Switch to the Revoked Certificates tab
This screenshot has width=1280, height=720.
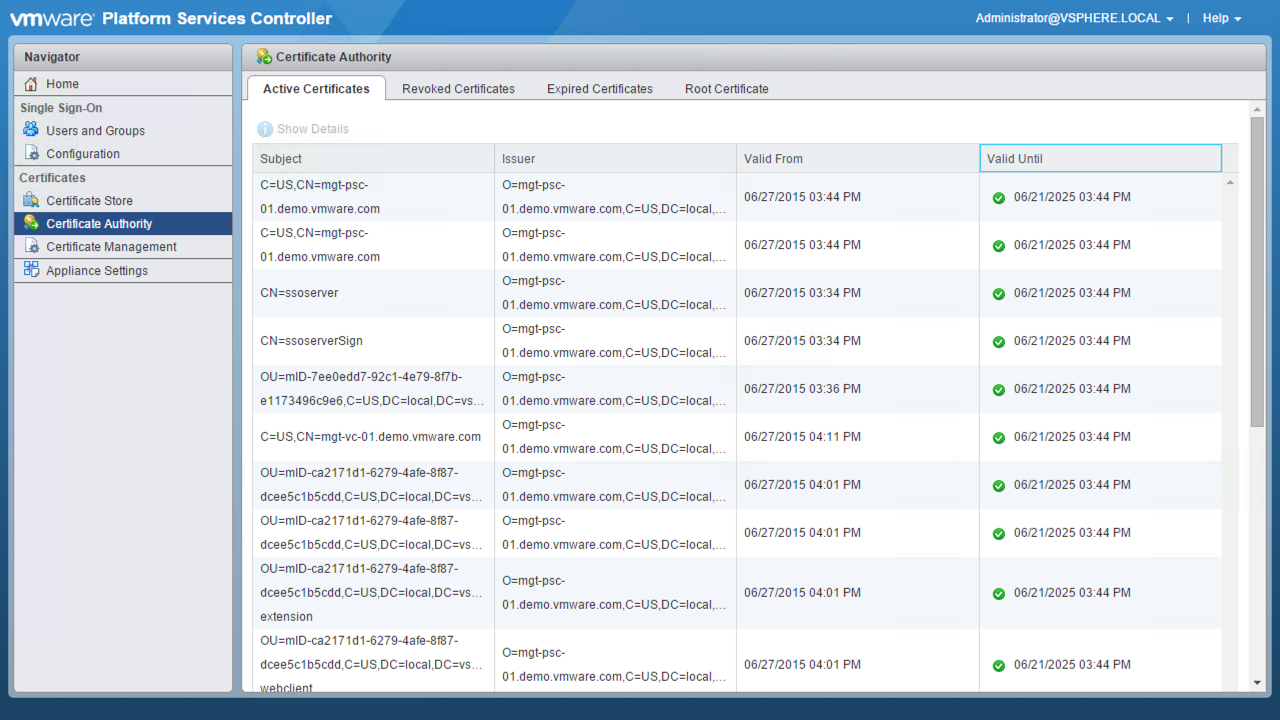[x=458, y=89]
